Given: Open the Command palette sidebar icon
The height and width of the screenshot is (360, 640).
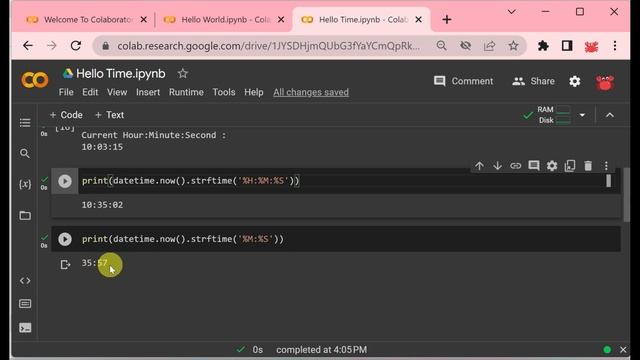Looking at the screenshot, I should coord(25,304).
